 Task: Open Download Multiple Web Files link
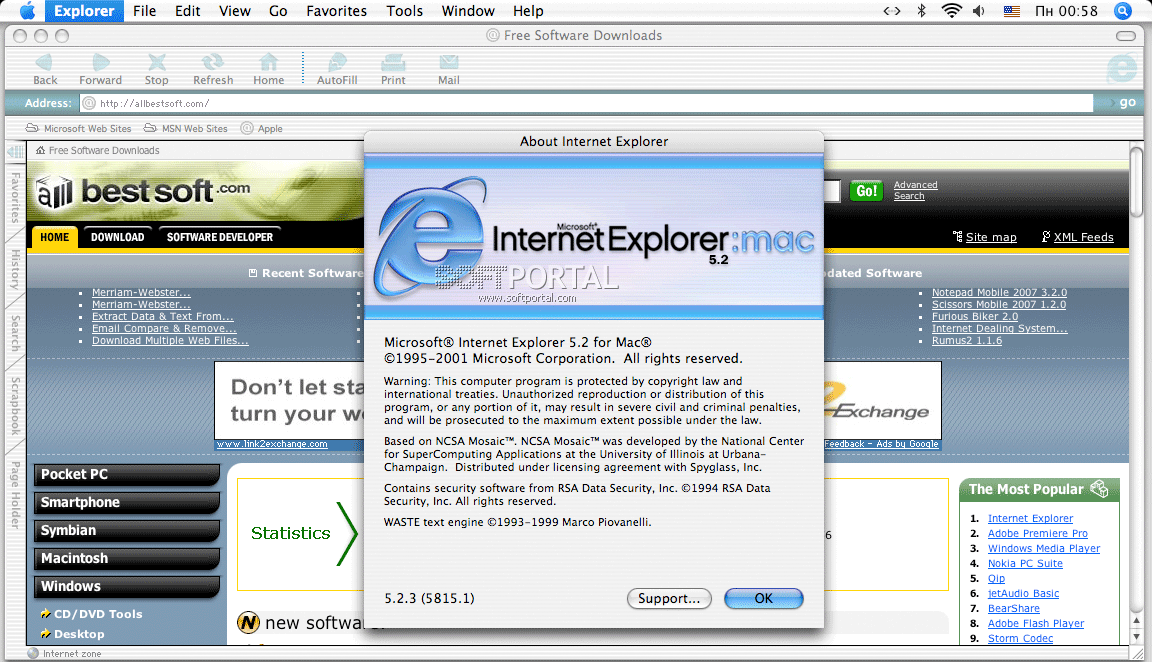(x=170, y=340)
